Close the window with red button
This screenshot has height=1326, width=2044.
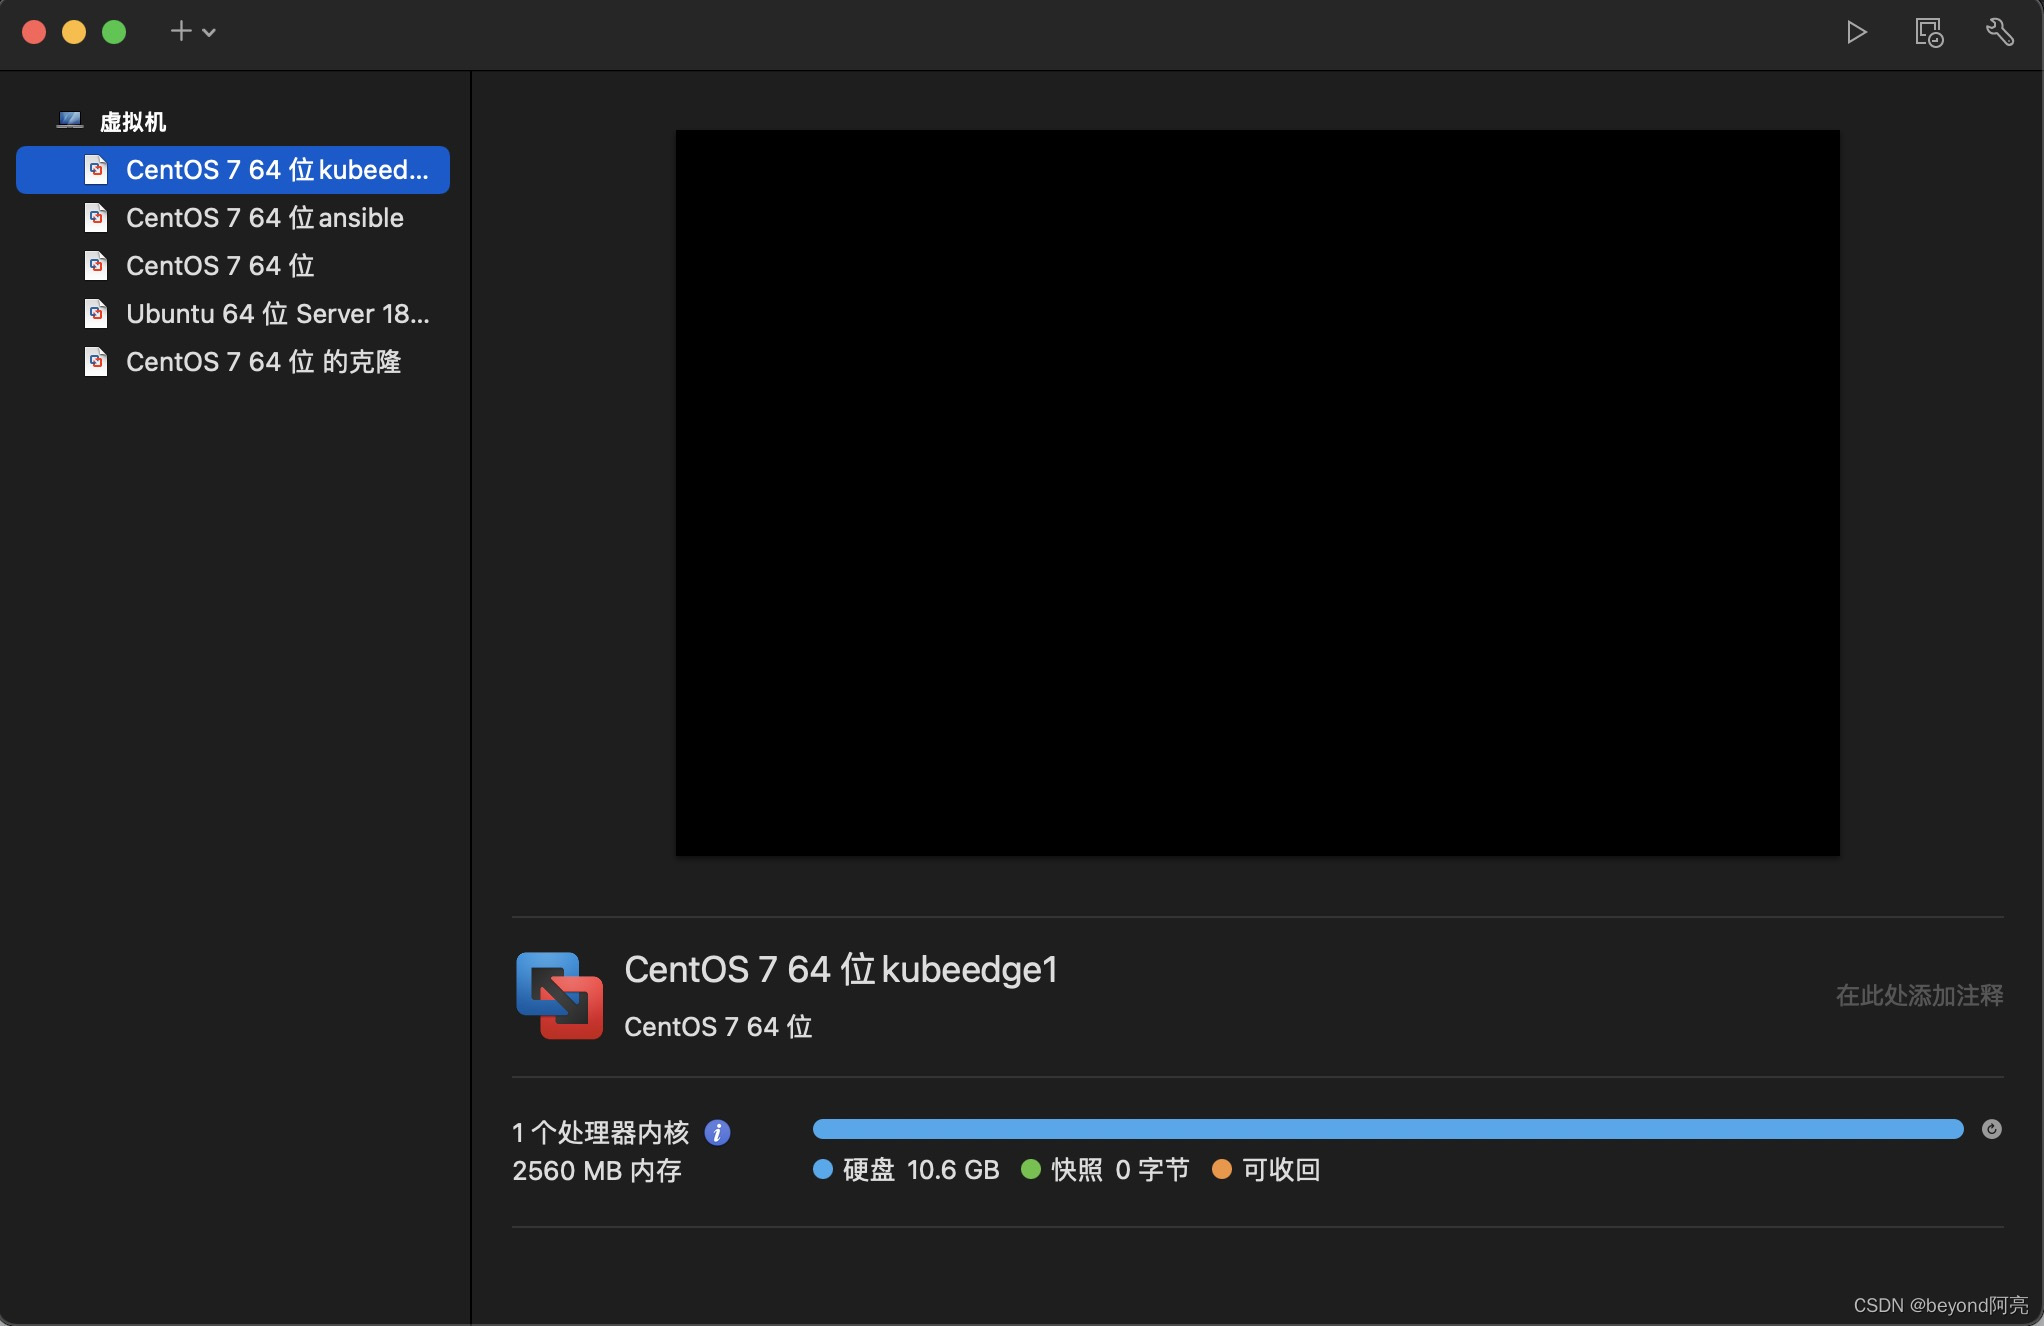click(x=34, y=32)
